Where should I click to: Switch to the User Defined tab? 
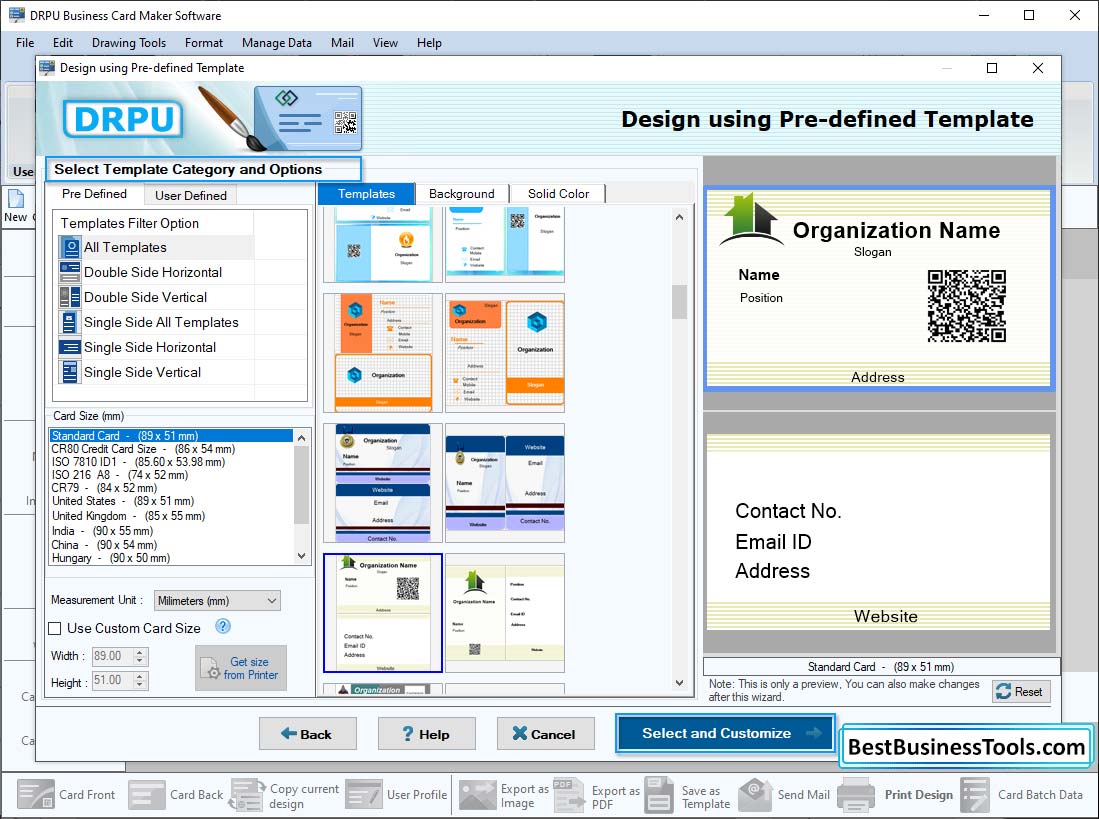coord(191,195)
